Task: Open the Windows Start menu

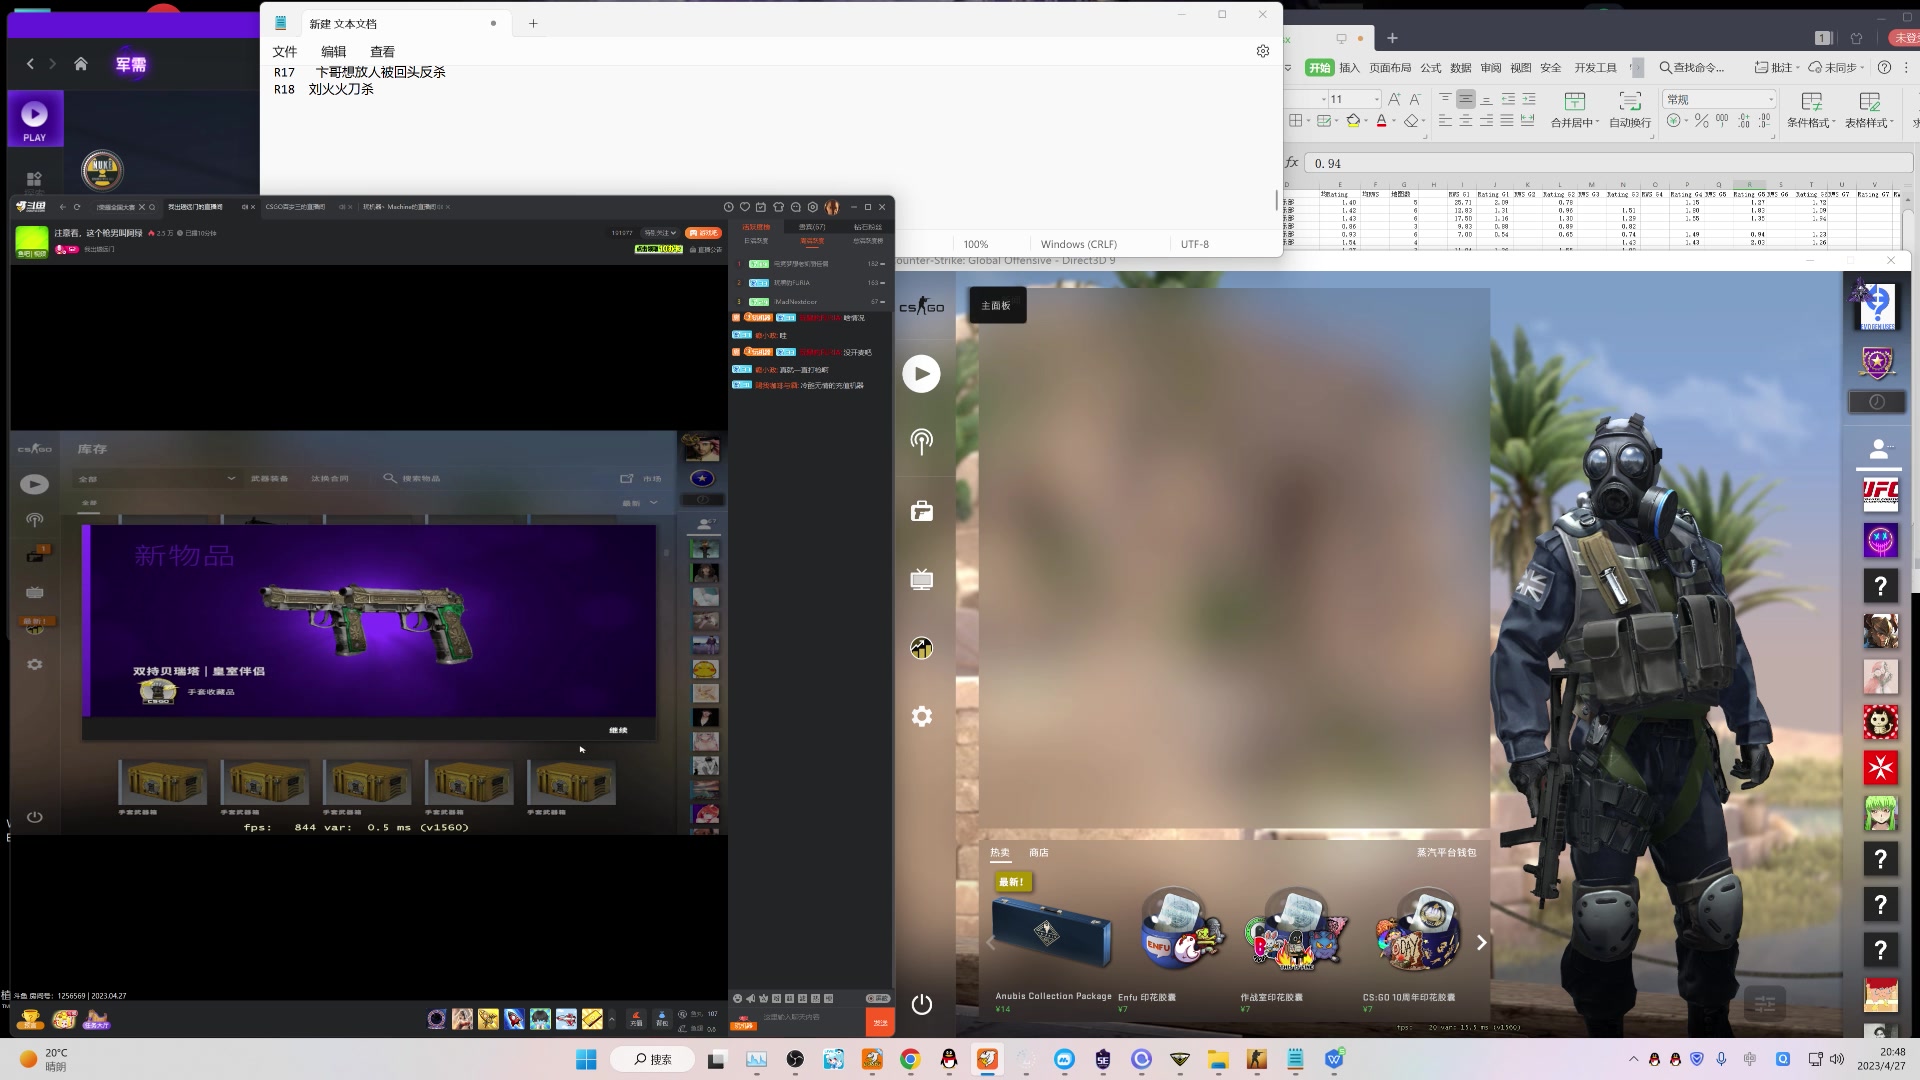Action: tap(586, 1059)
